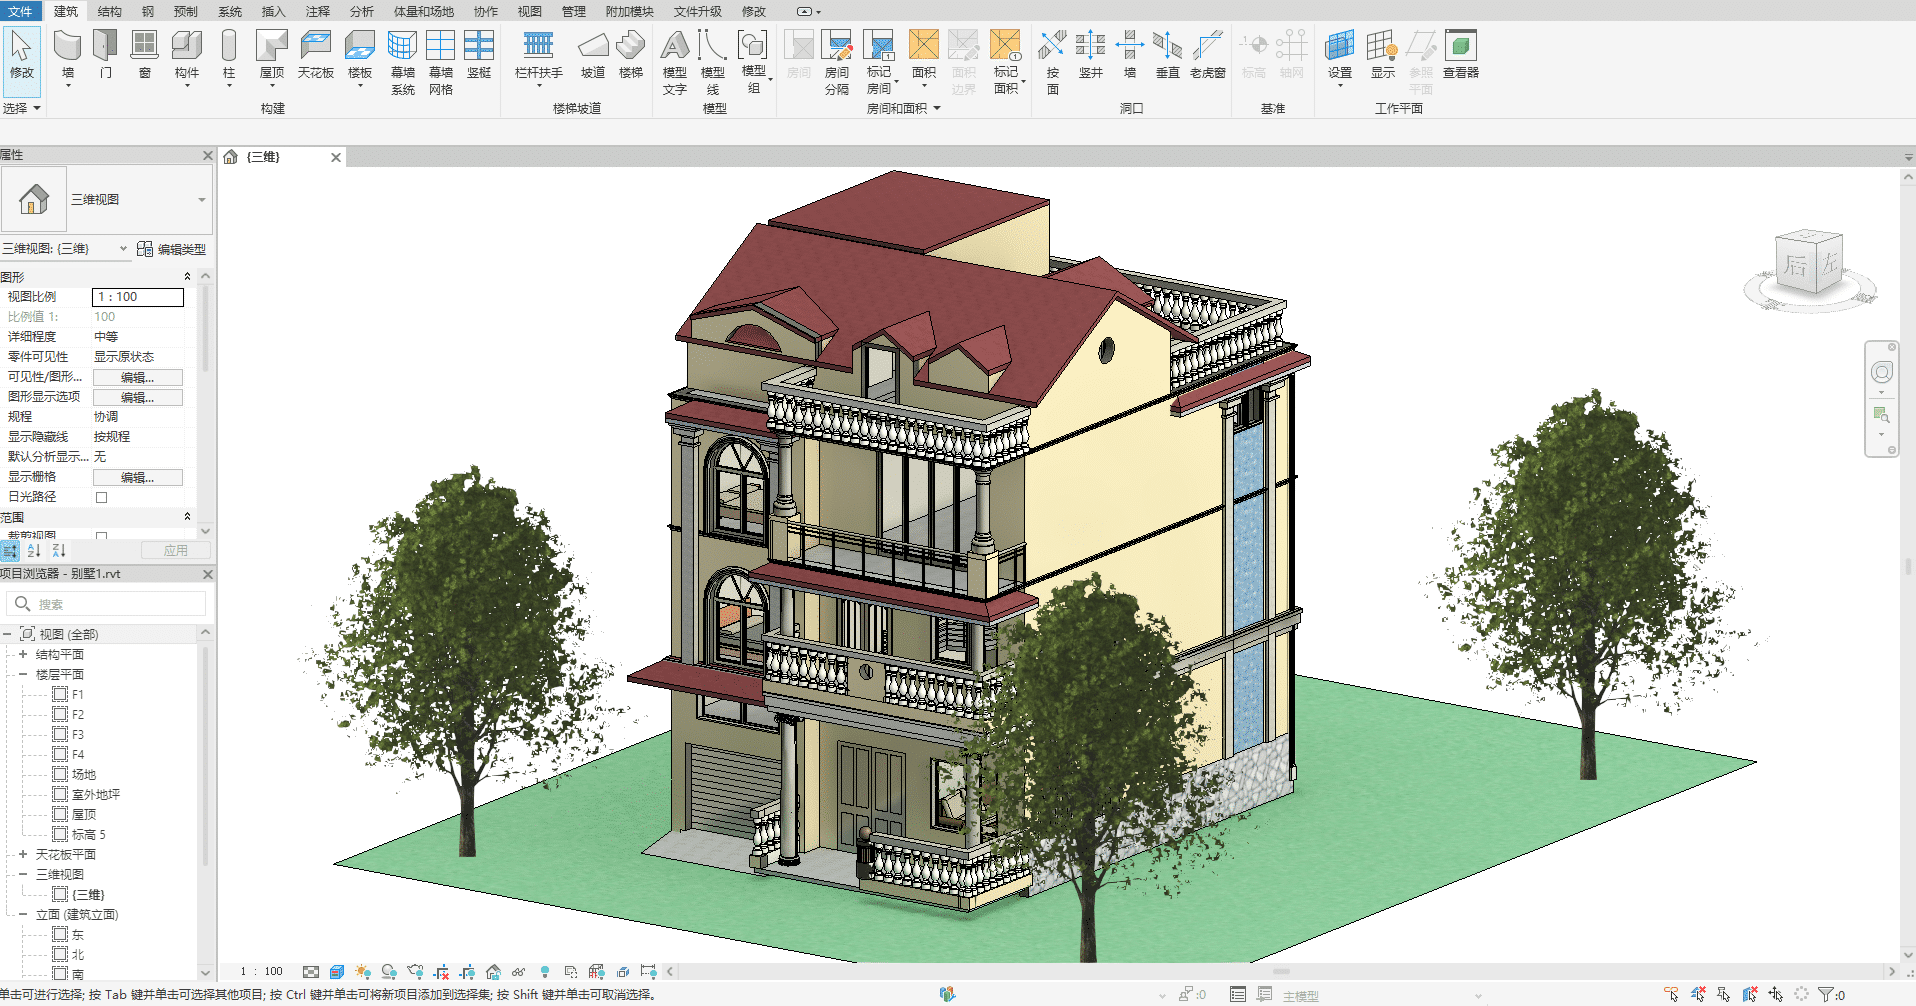Open the 视图 ribbon tab
The width and height of the screenshot is (1916, 1006).
pyautogui.click(x=529, y=11)
